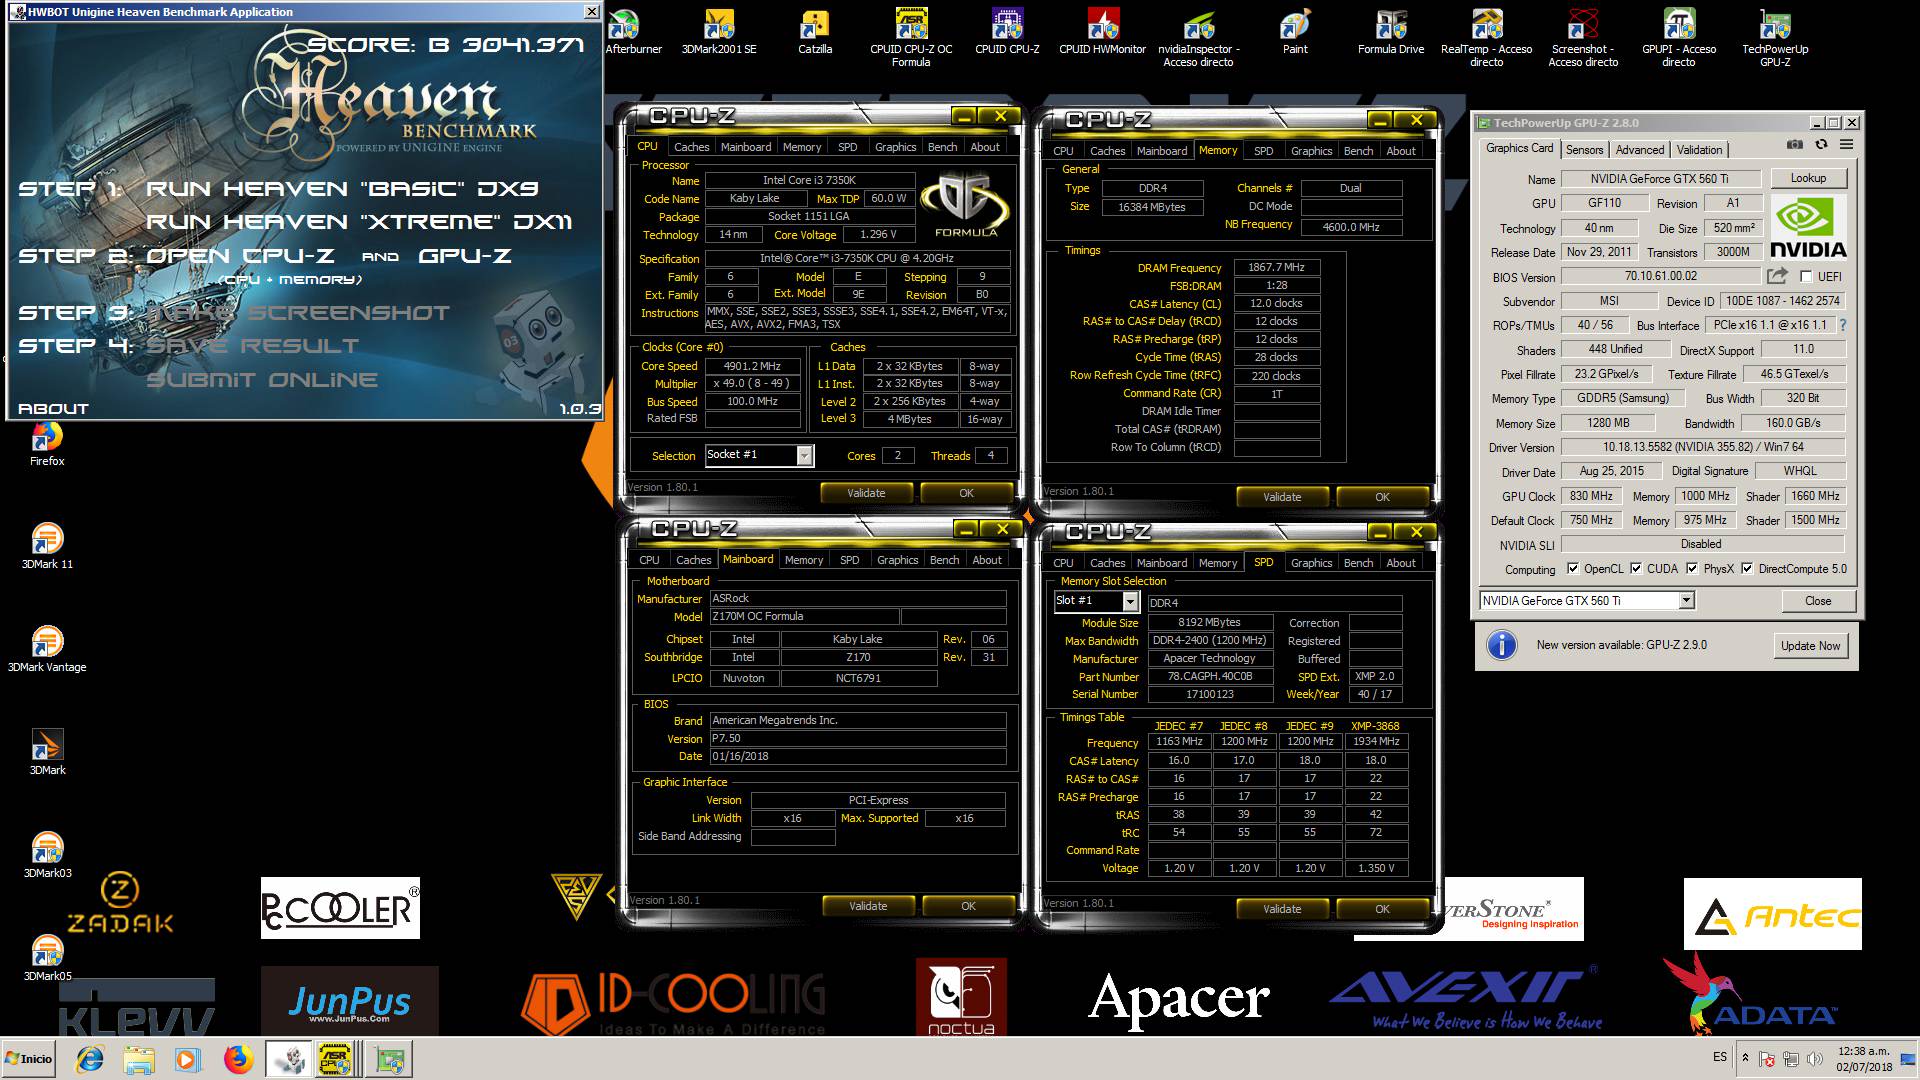This screenshot has width=1920, height=1080.
Task: Switch to the Sensors tab in GPU-Z
Action: pos(1584,150)
